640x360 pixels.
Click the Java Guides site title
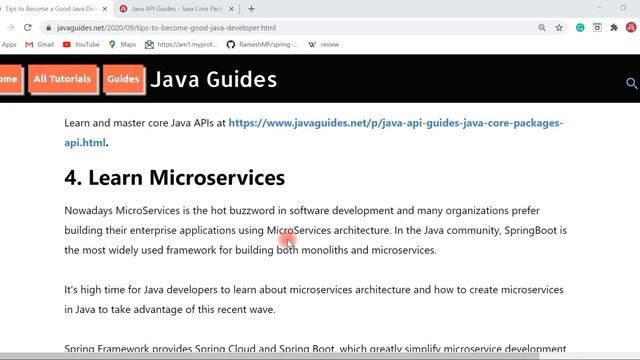click(213, 79)
